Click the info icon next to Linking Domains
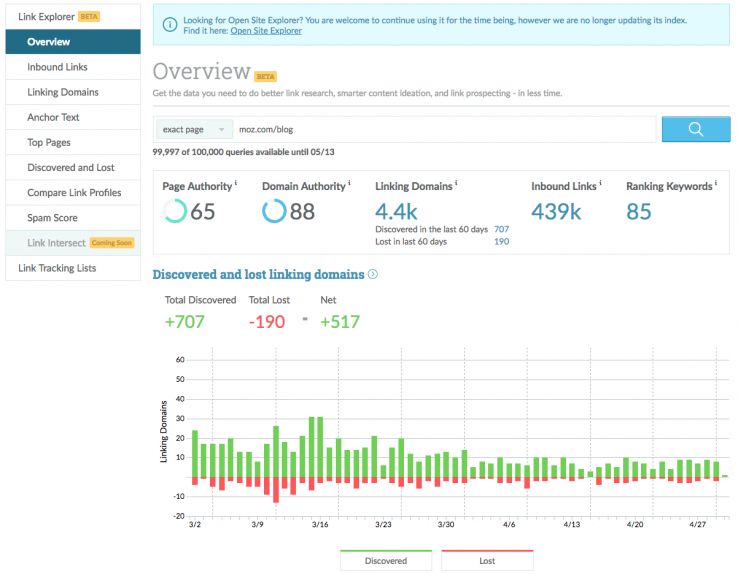This screenshot has width=738, height=575. [456, 184]
